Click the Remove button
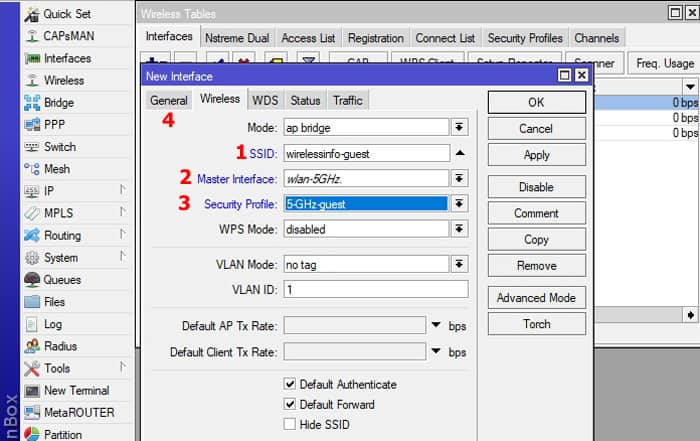The image size is (700, 441). (537, 266)
